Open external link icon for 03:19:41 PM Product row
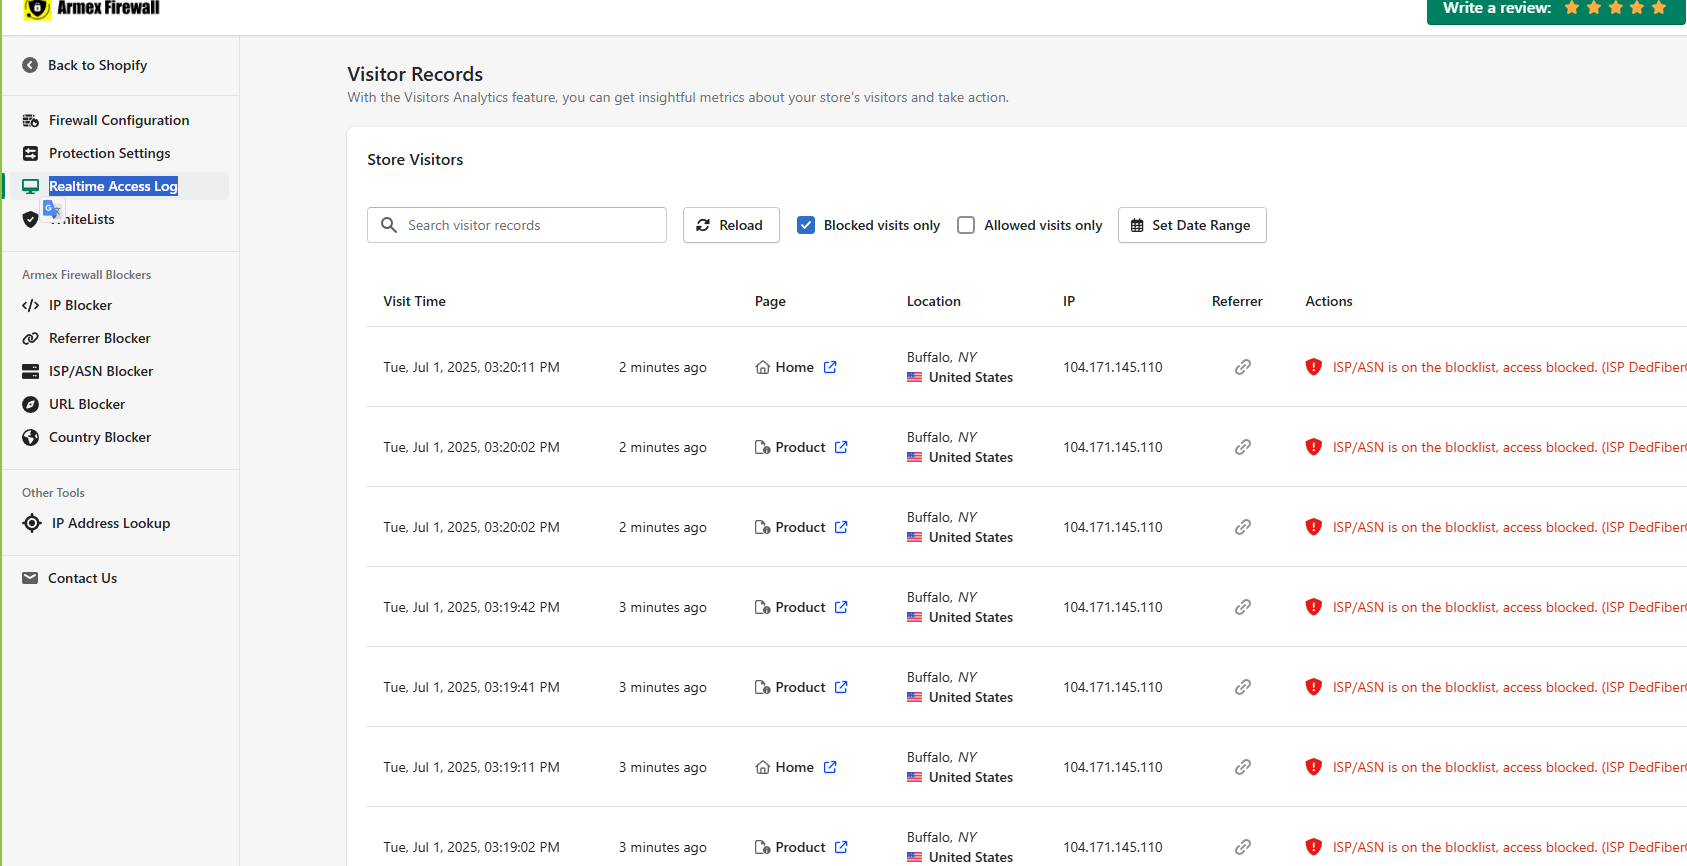This screenshot has height=866, width=1687. point(841,687)
